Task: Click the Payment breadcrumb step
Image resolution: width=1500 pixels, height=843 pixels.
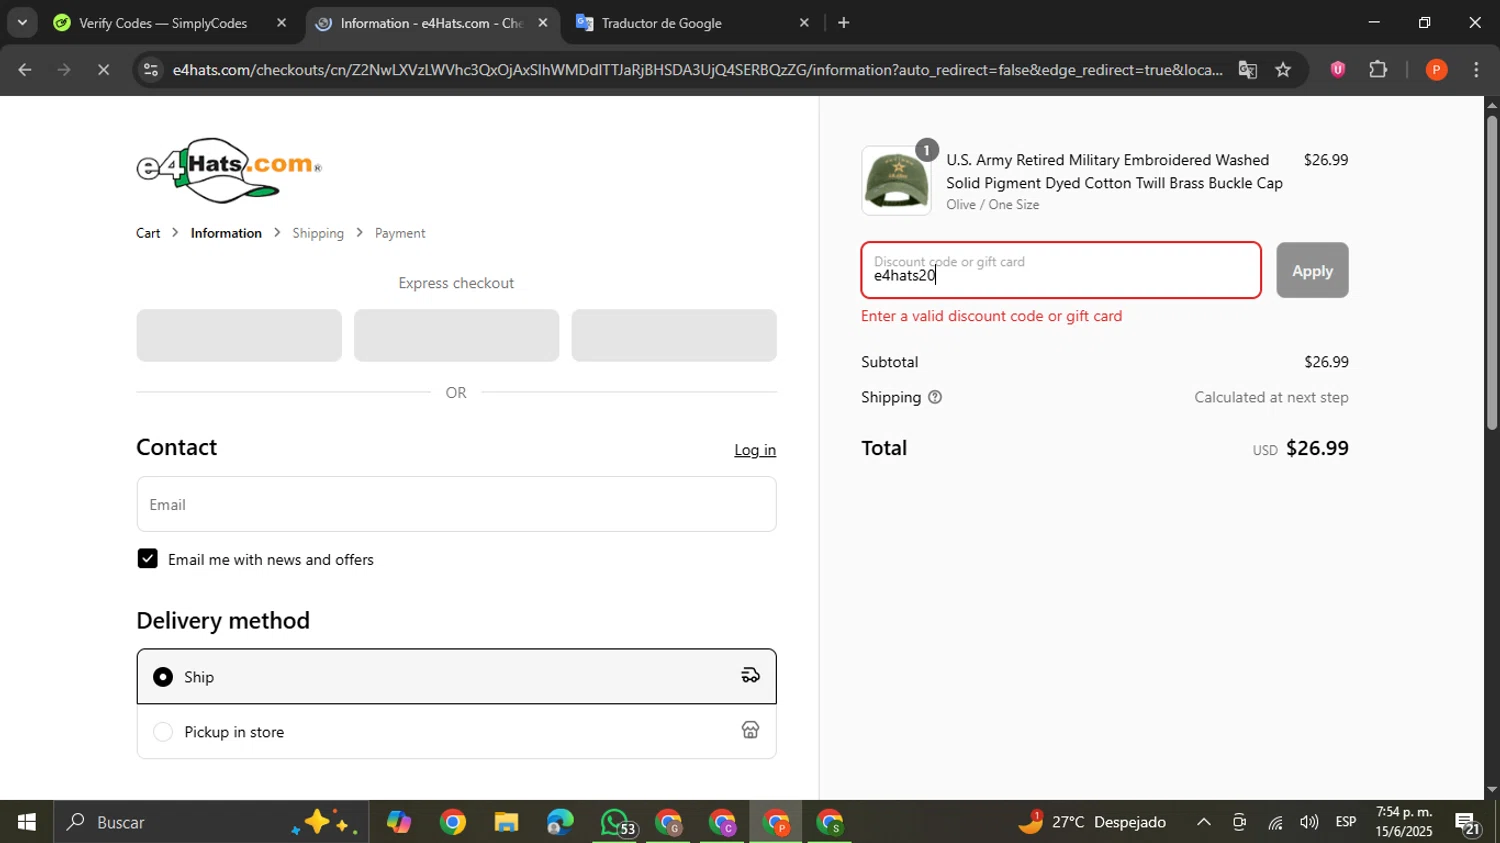Action: 400,233
